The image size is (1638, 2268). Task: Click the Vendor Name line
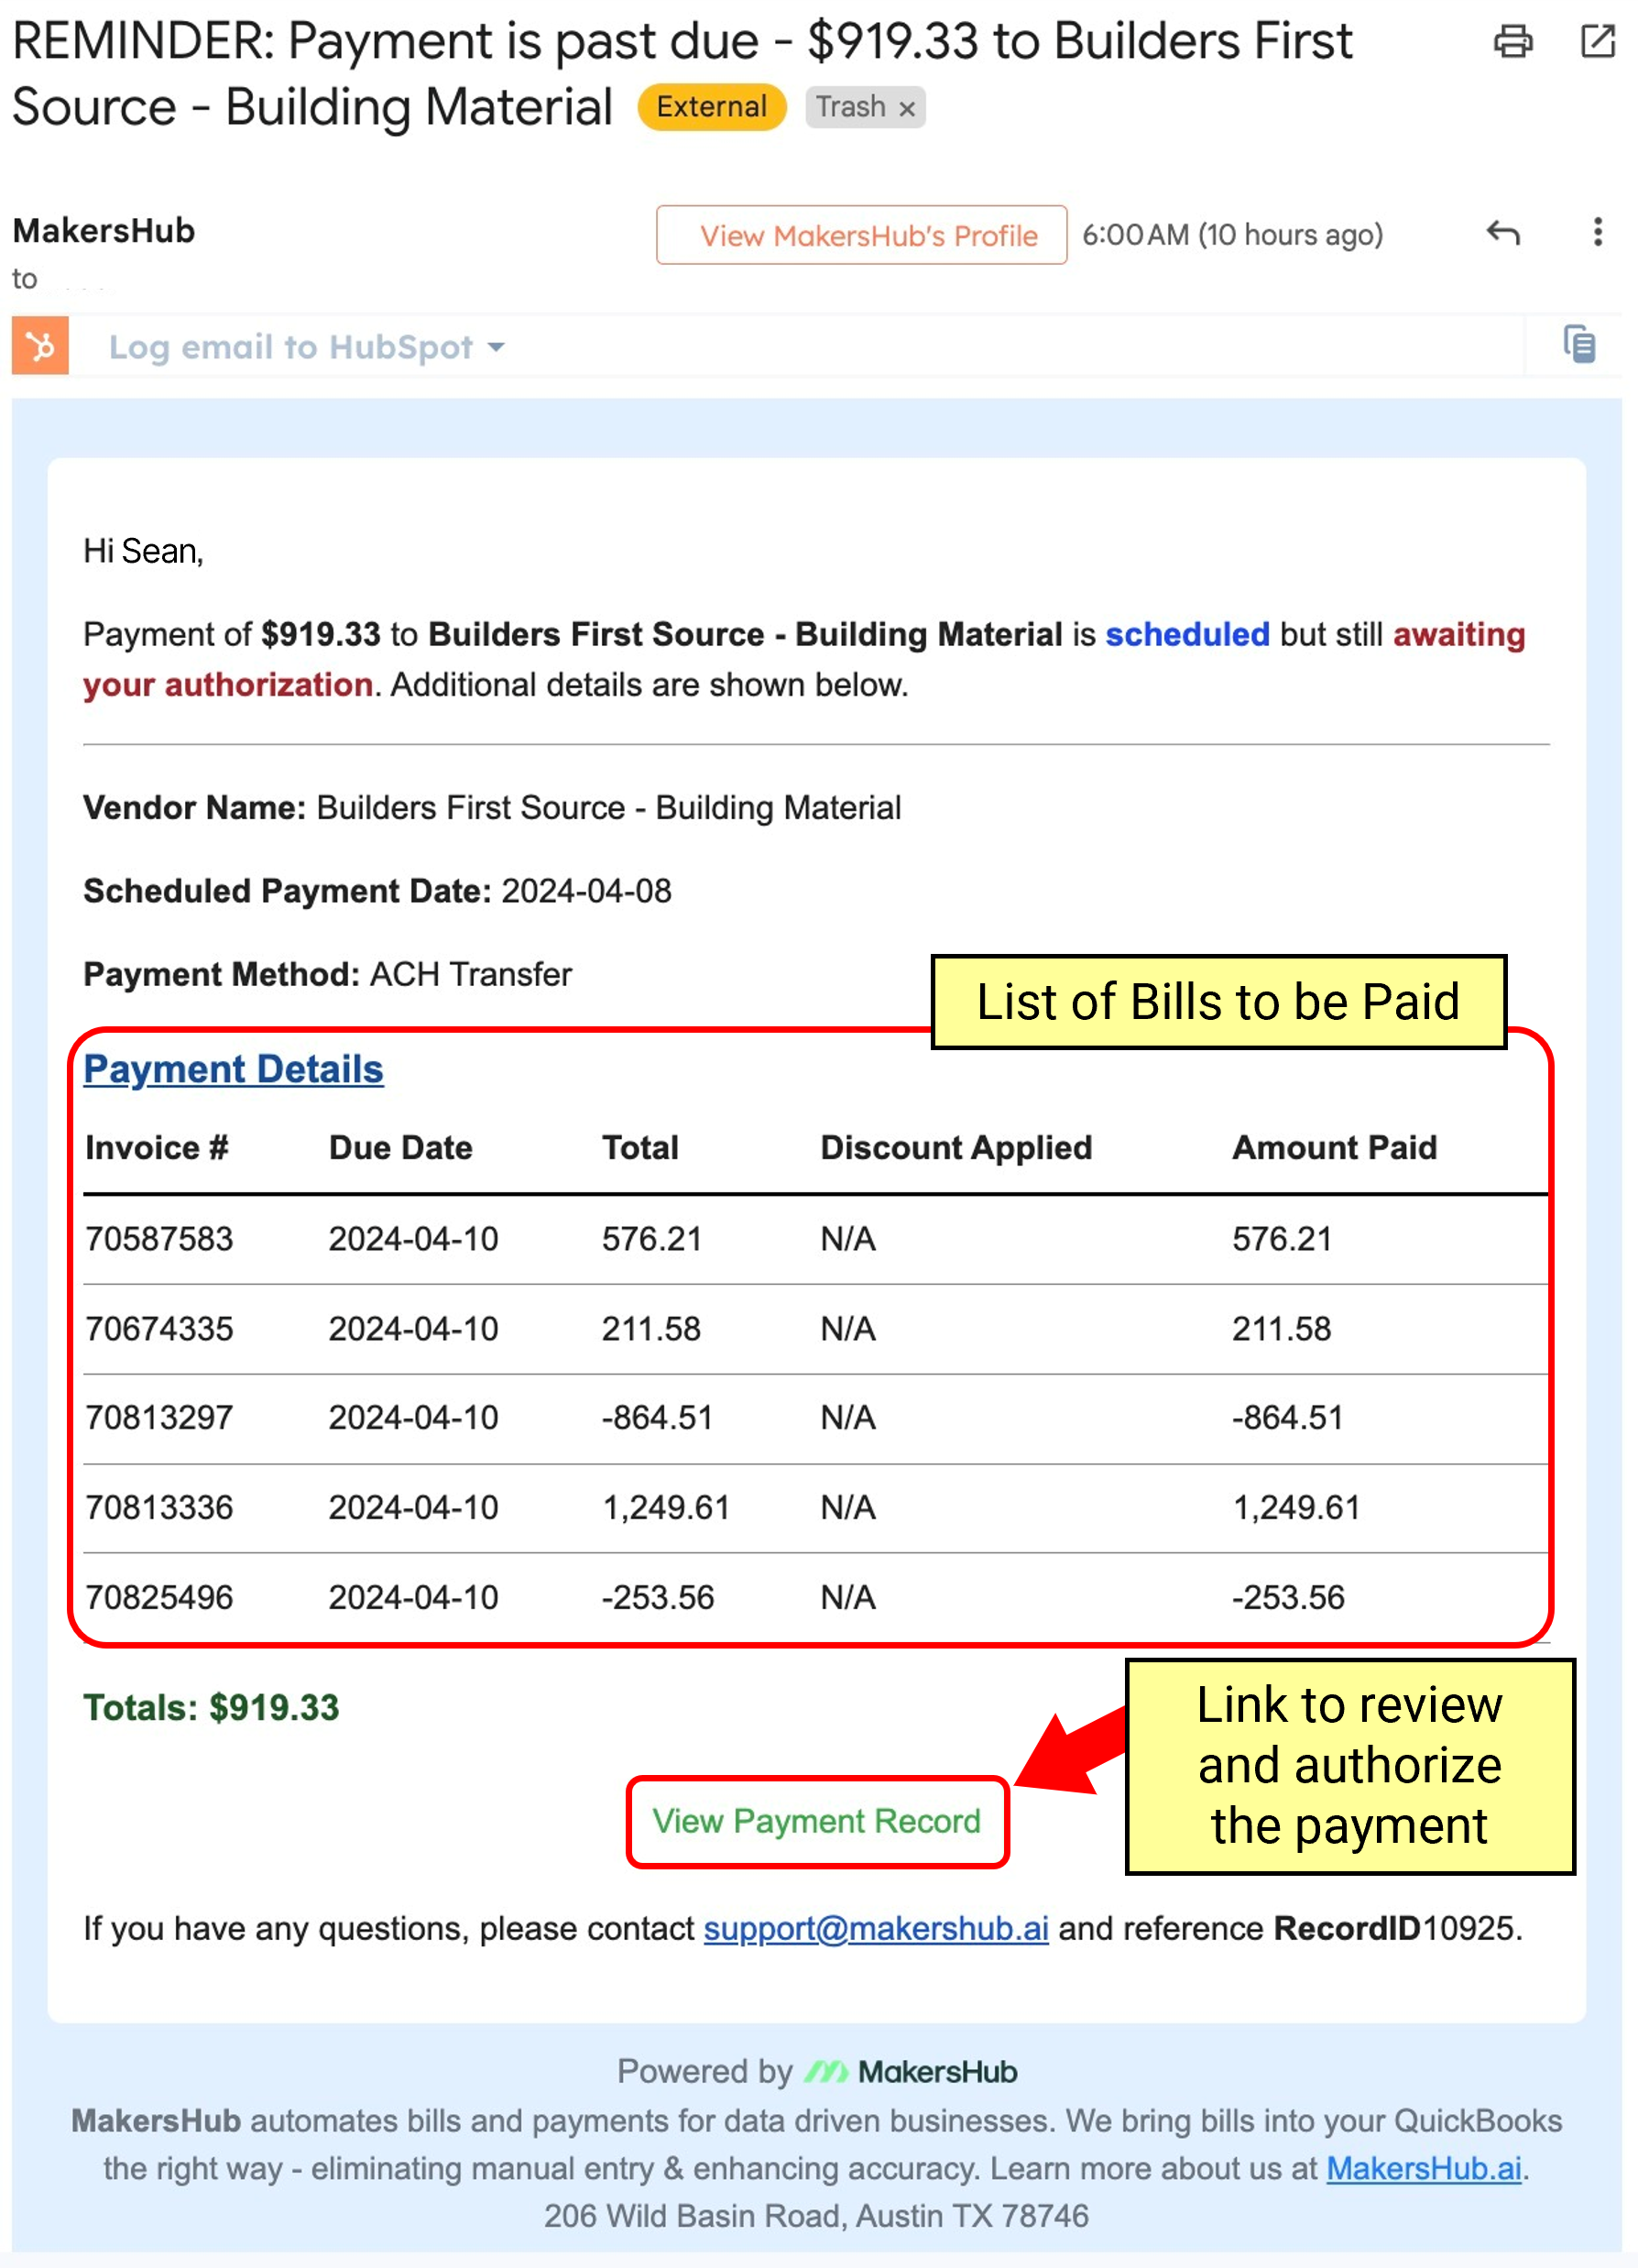[x=492, y=808]
